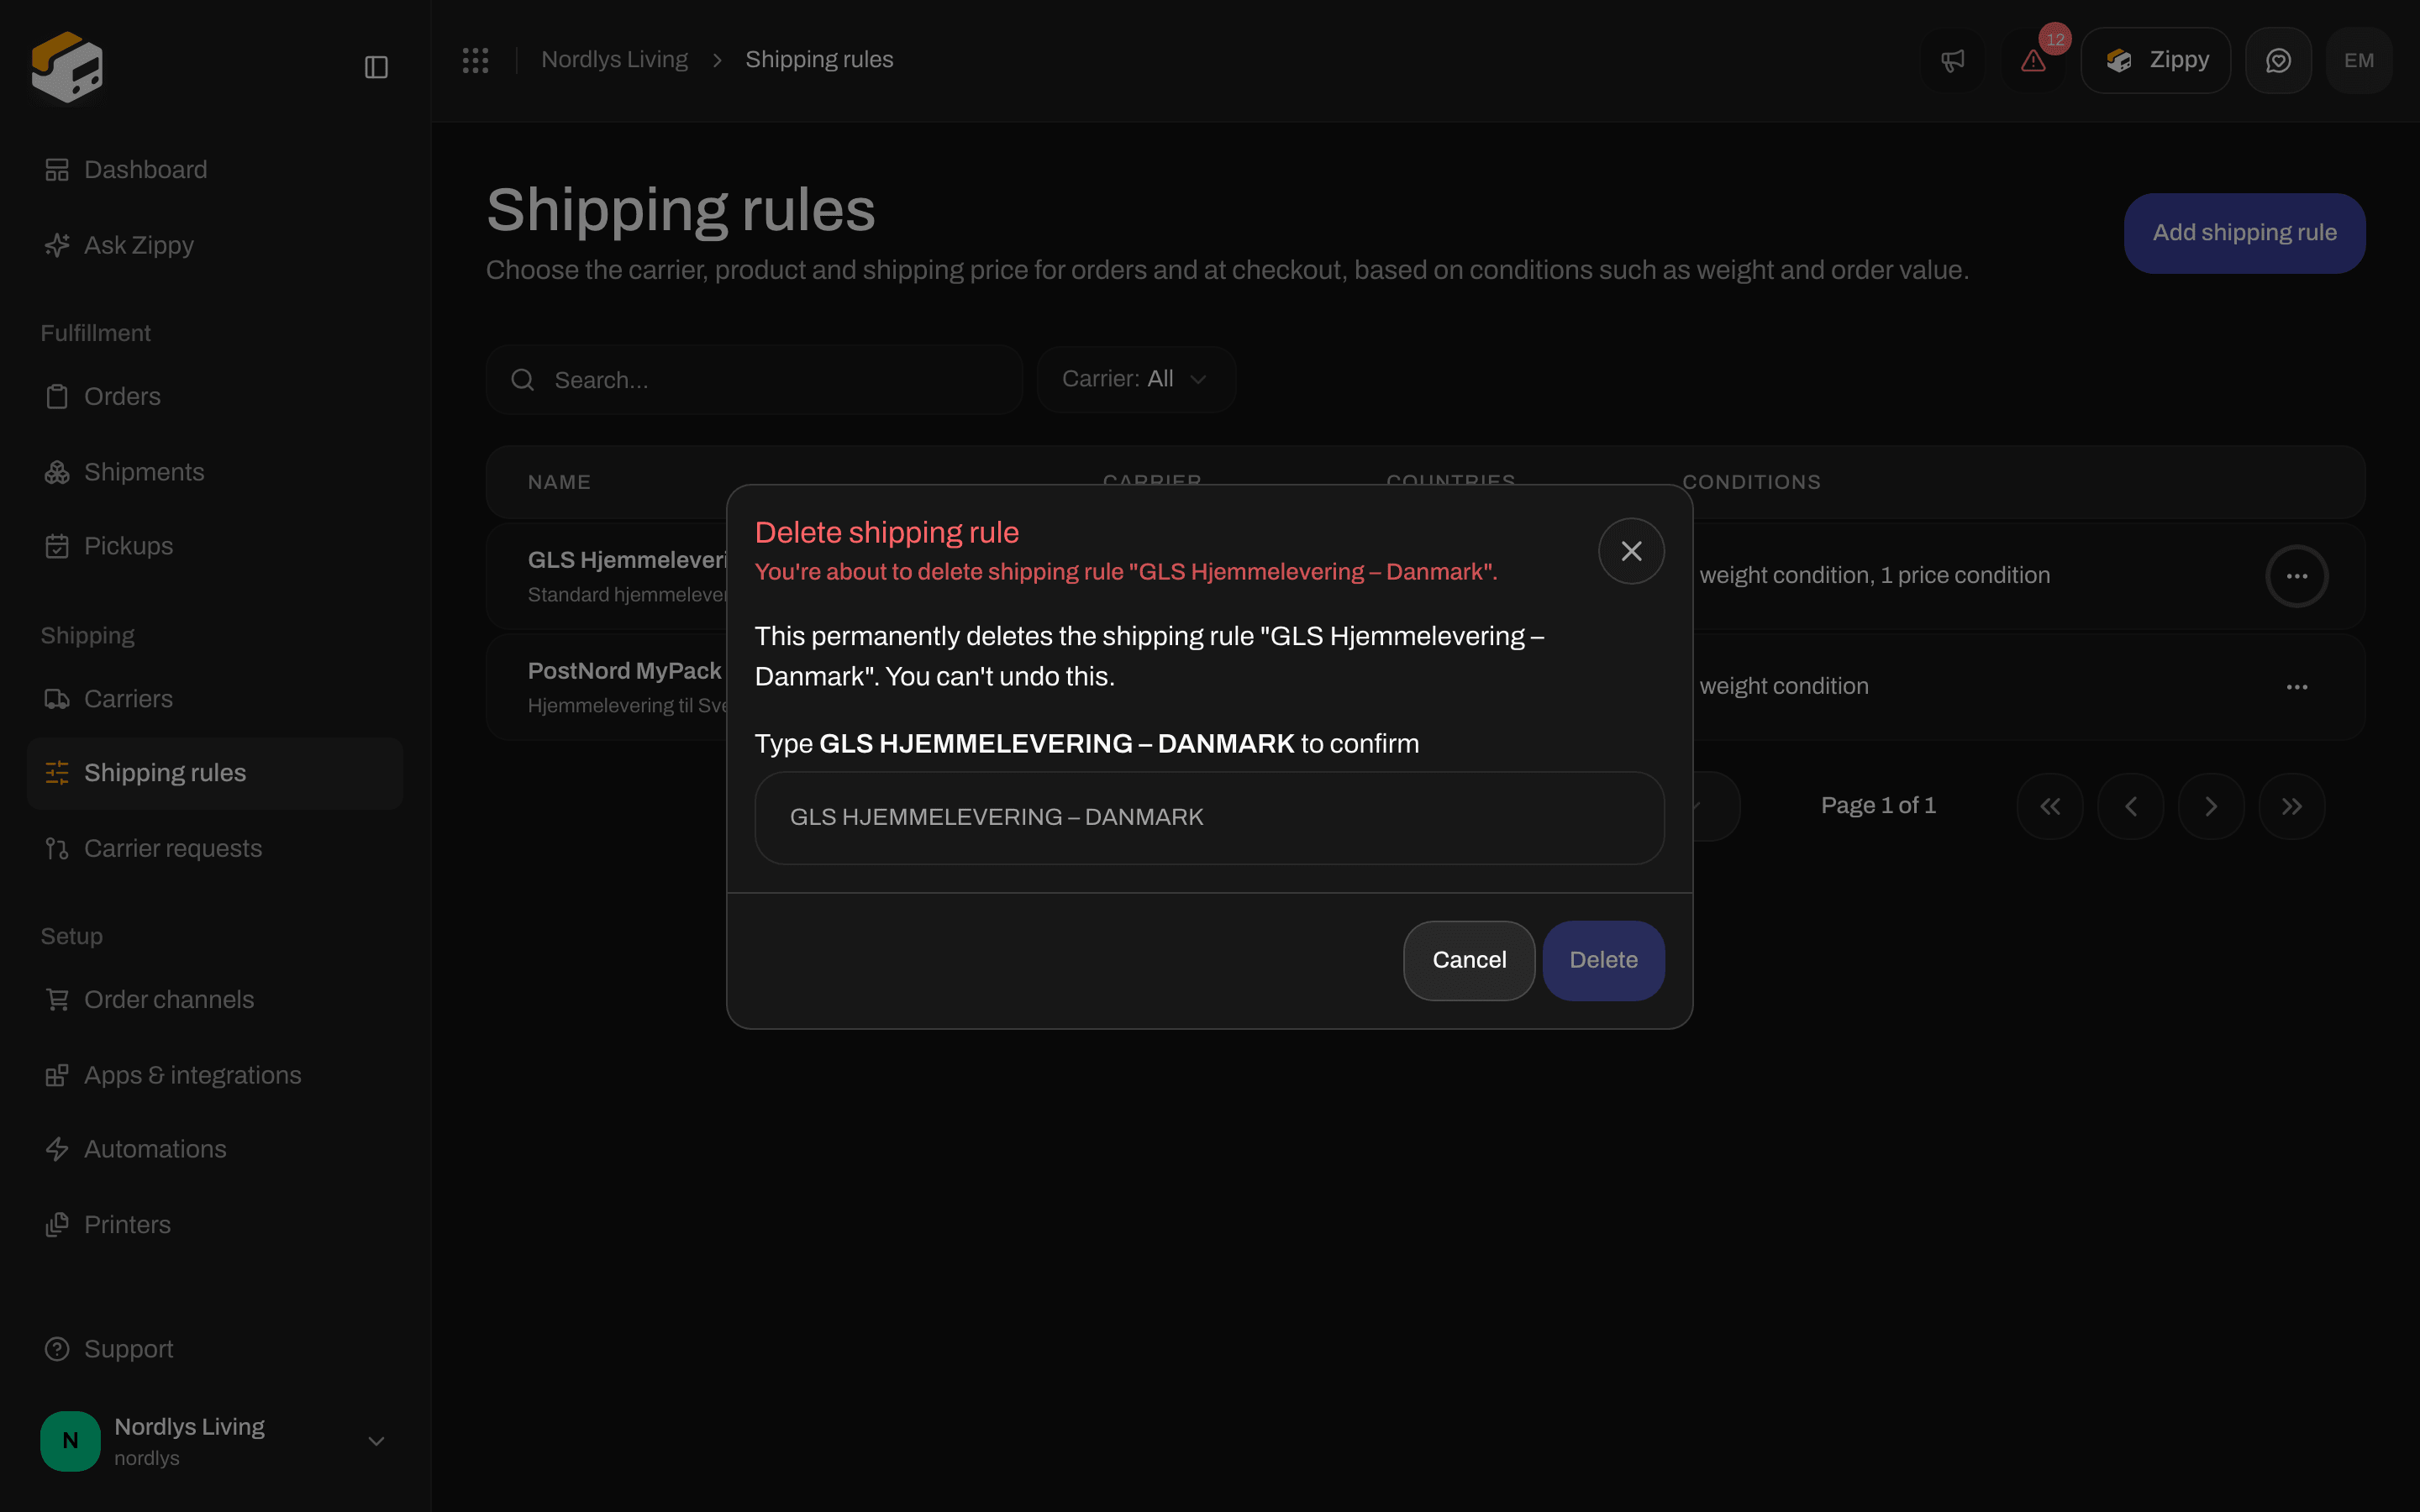Open Printers in sidebar

tap(215, 1225)
